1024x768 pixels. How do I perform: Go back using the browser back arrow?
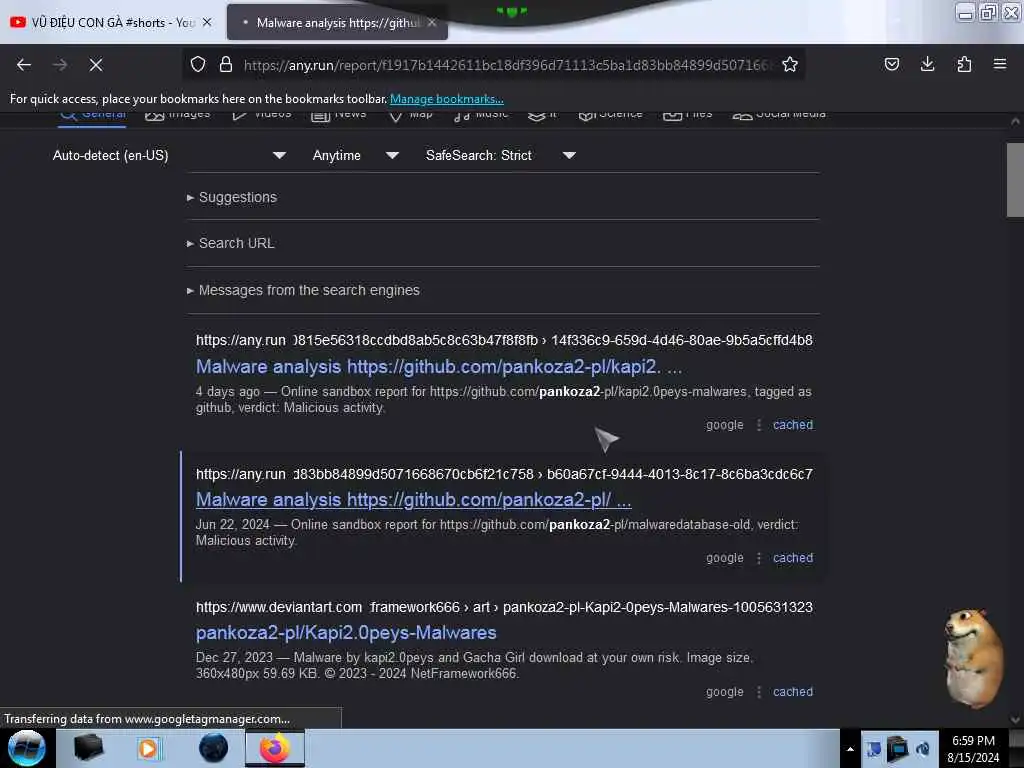tap(24, 65)
